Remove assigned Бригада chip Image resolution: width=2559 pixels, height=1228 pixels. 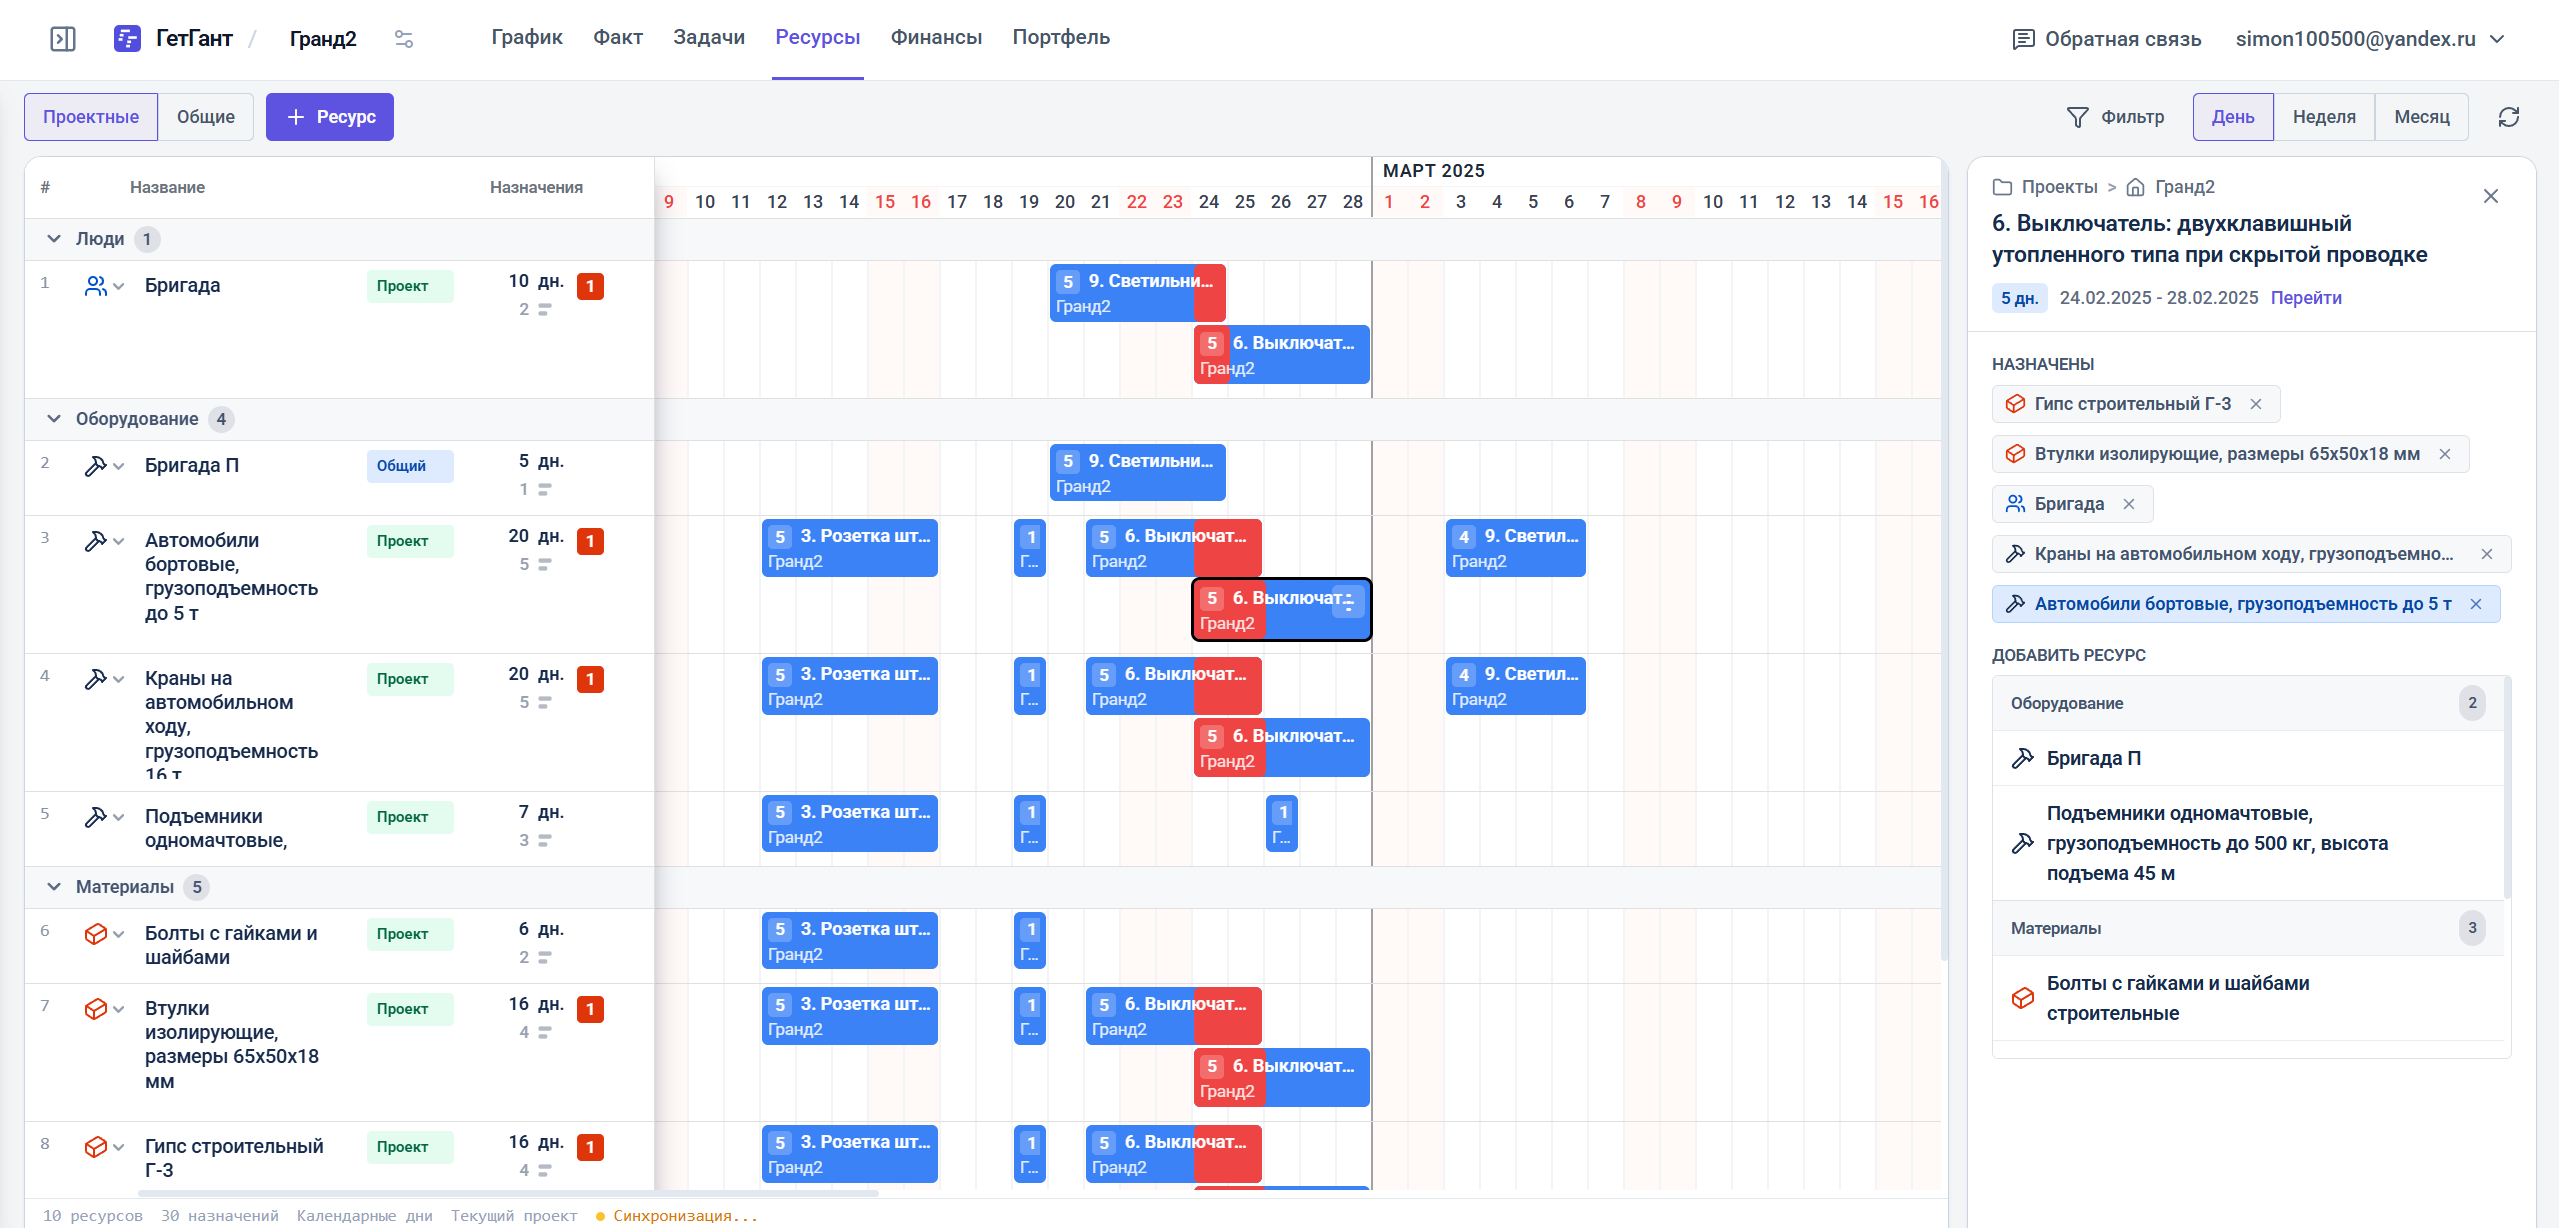(x=2129, y=504)
